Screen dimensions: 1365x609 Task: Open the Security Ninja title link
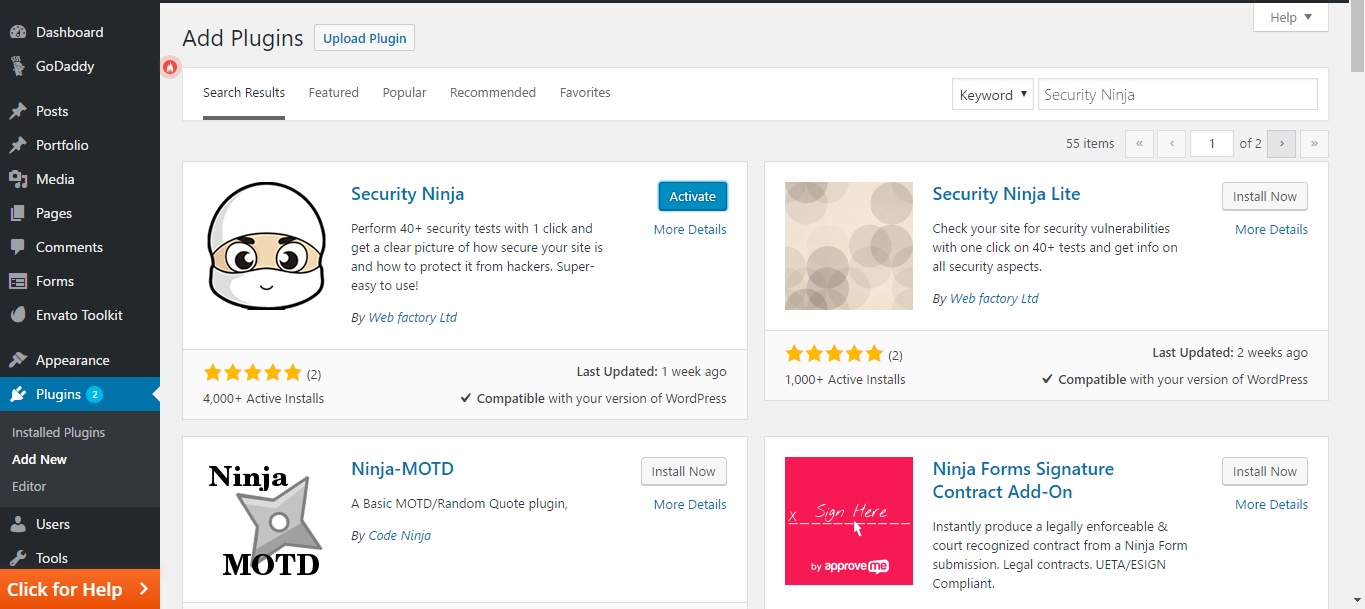point(408,194)
